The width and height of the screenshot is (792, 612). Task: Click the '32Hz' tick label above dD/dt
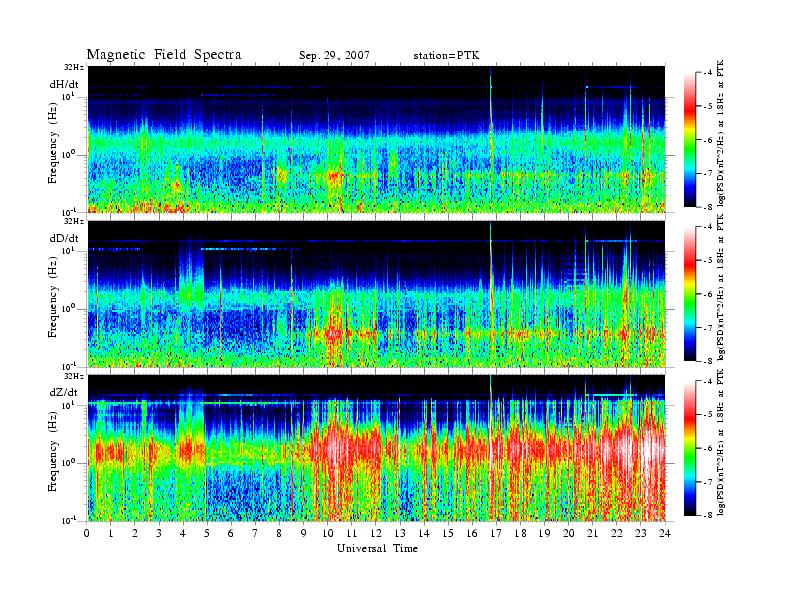pyautogui.click(x=74, y=221)
